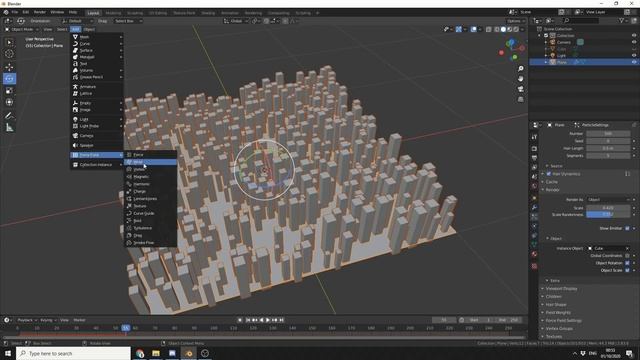The height and width of the screenshot is (360, 640).
Task: Toggle visibility of Plane in outliner
Action: coord(634,62)
